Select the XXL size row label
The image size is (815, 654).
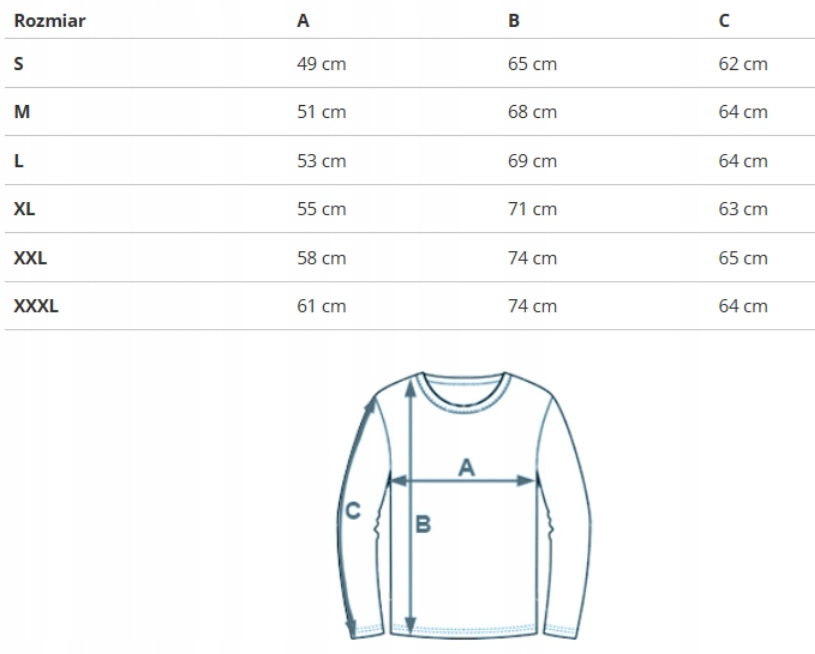coord(30,258)
